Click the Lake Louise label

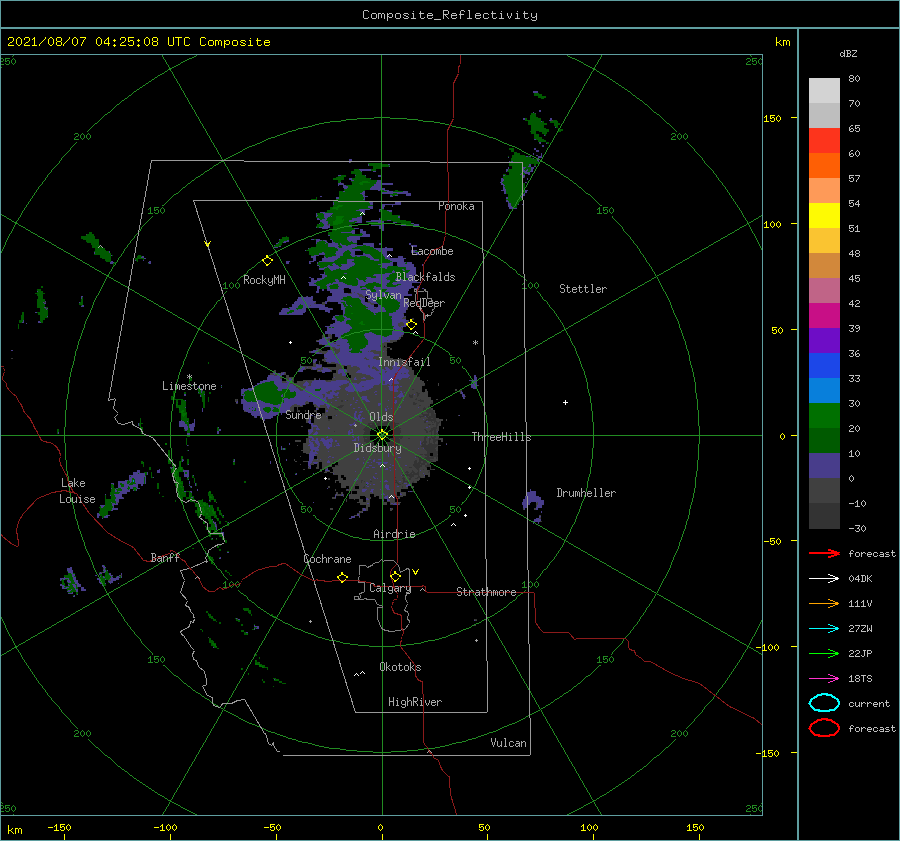click(x=77, y=491)
